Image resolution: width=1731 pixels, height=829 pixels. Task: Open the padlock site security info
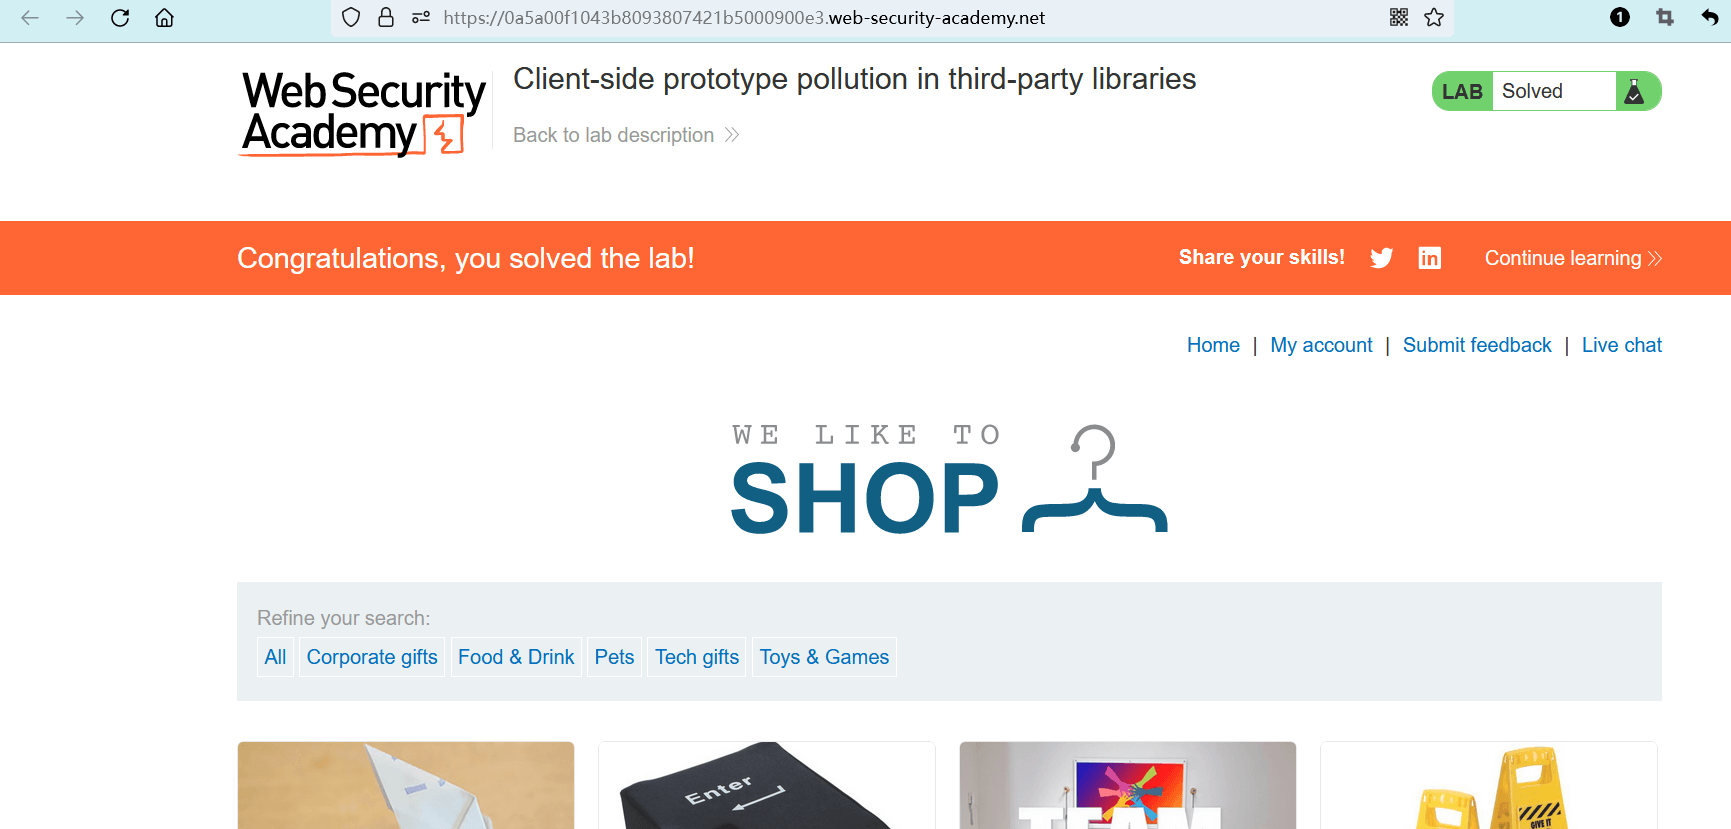386,18
